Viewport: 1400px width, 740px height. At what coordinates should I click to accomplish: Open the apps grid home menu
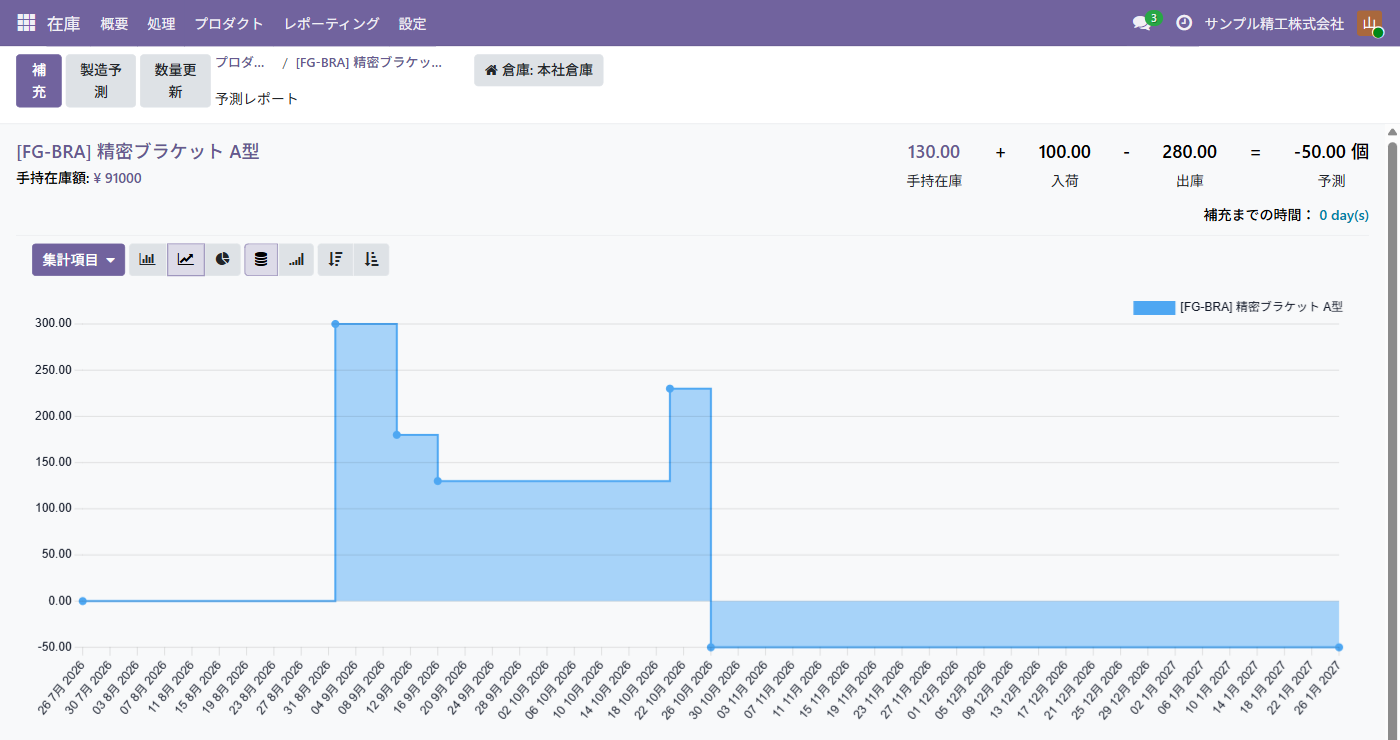tap(27, 23)
